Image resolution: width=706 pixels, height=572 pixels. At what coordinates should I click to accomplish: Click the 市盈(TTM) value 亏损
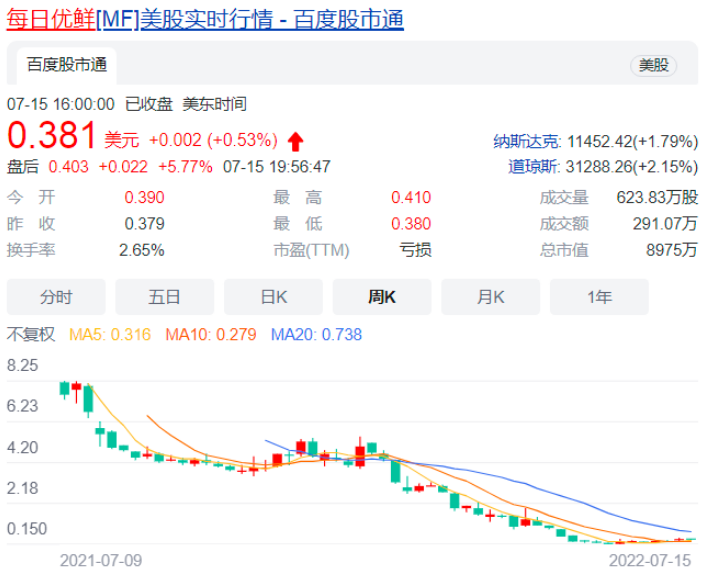coord(416,250)
